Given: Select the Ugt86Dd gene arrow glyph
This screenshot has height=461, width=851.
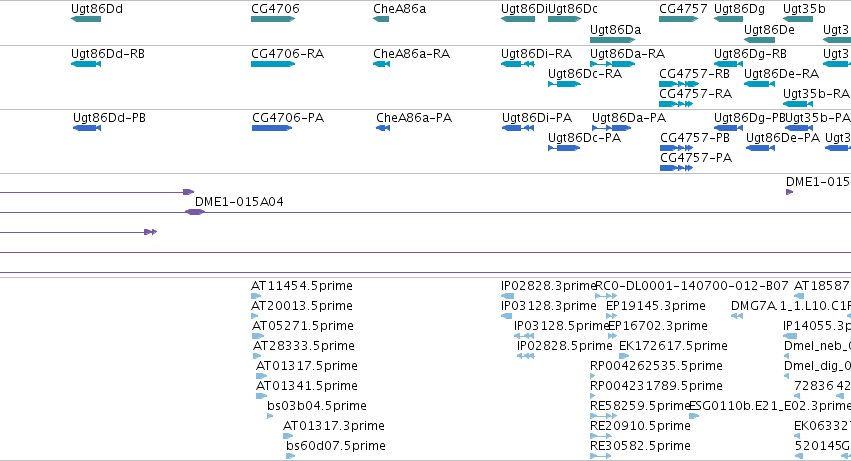Looking at the screenshot, I should pyautogui.click(x=86, y=19).
